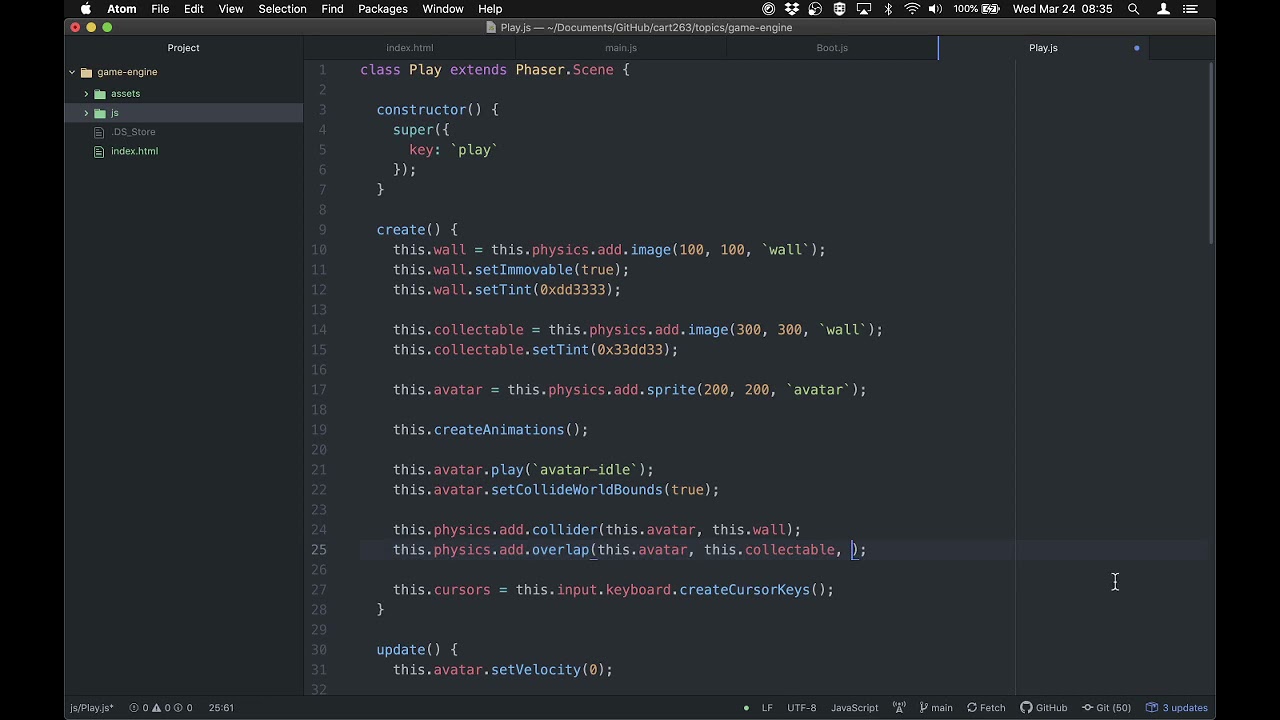Click the AirPlay display icon

863,9
